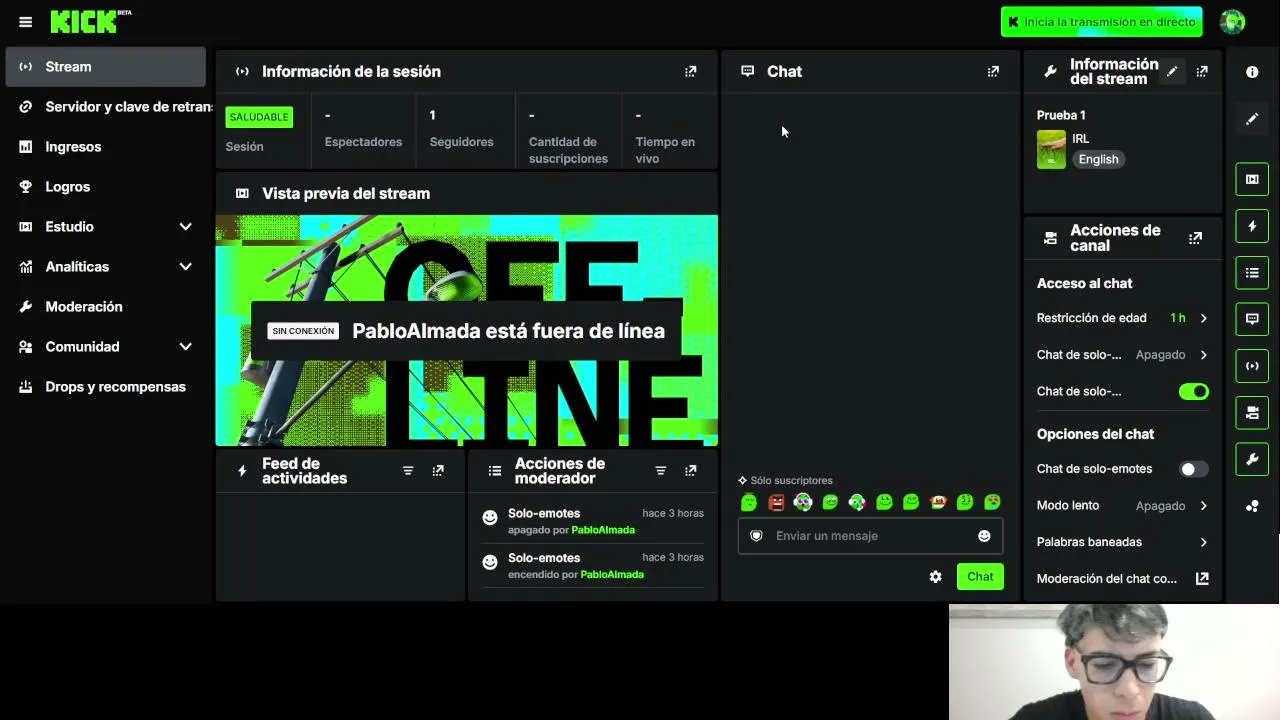Open Modo lento options chevron
This screenshot has width=1280, height=720.
pos(1203,506)
